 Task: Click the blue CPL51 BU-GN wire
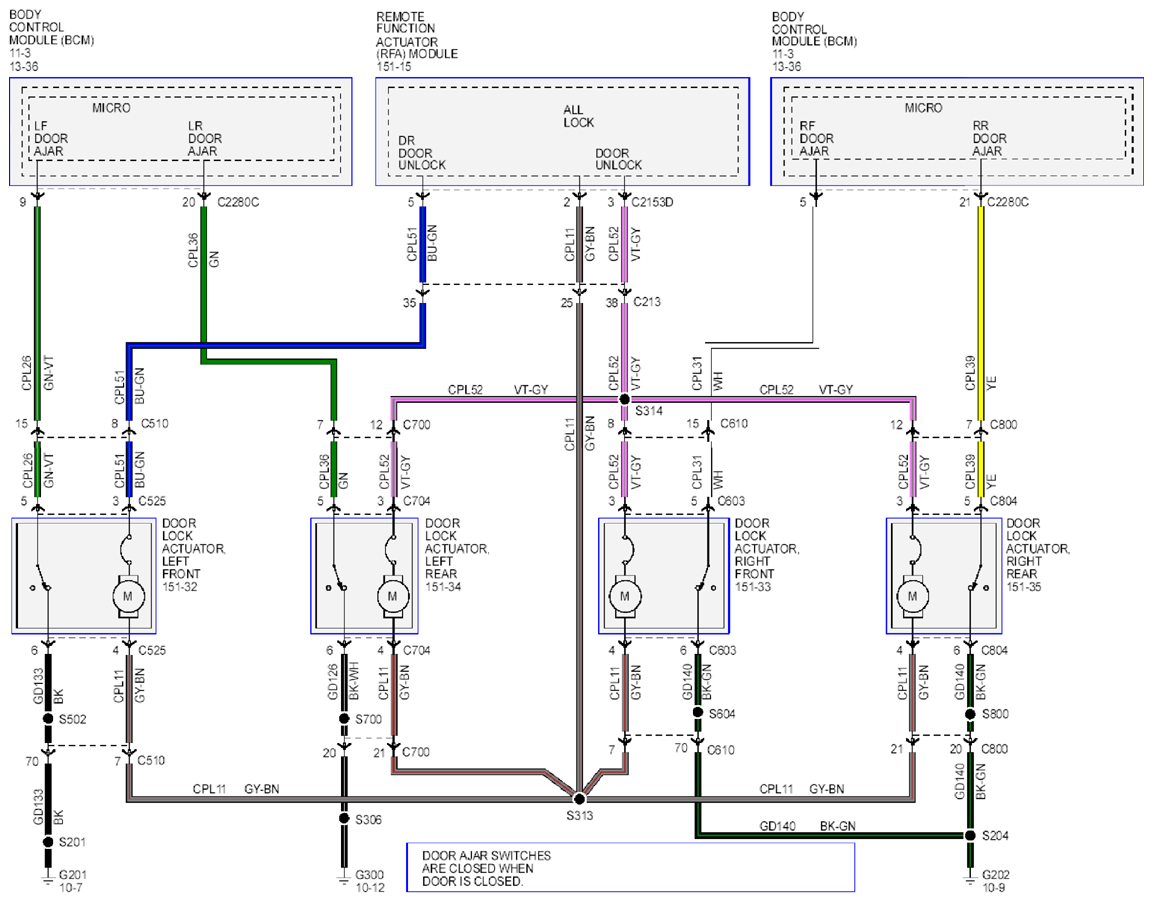point(423,244)
